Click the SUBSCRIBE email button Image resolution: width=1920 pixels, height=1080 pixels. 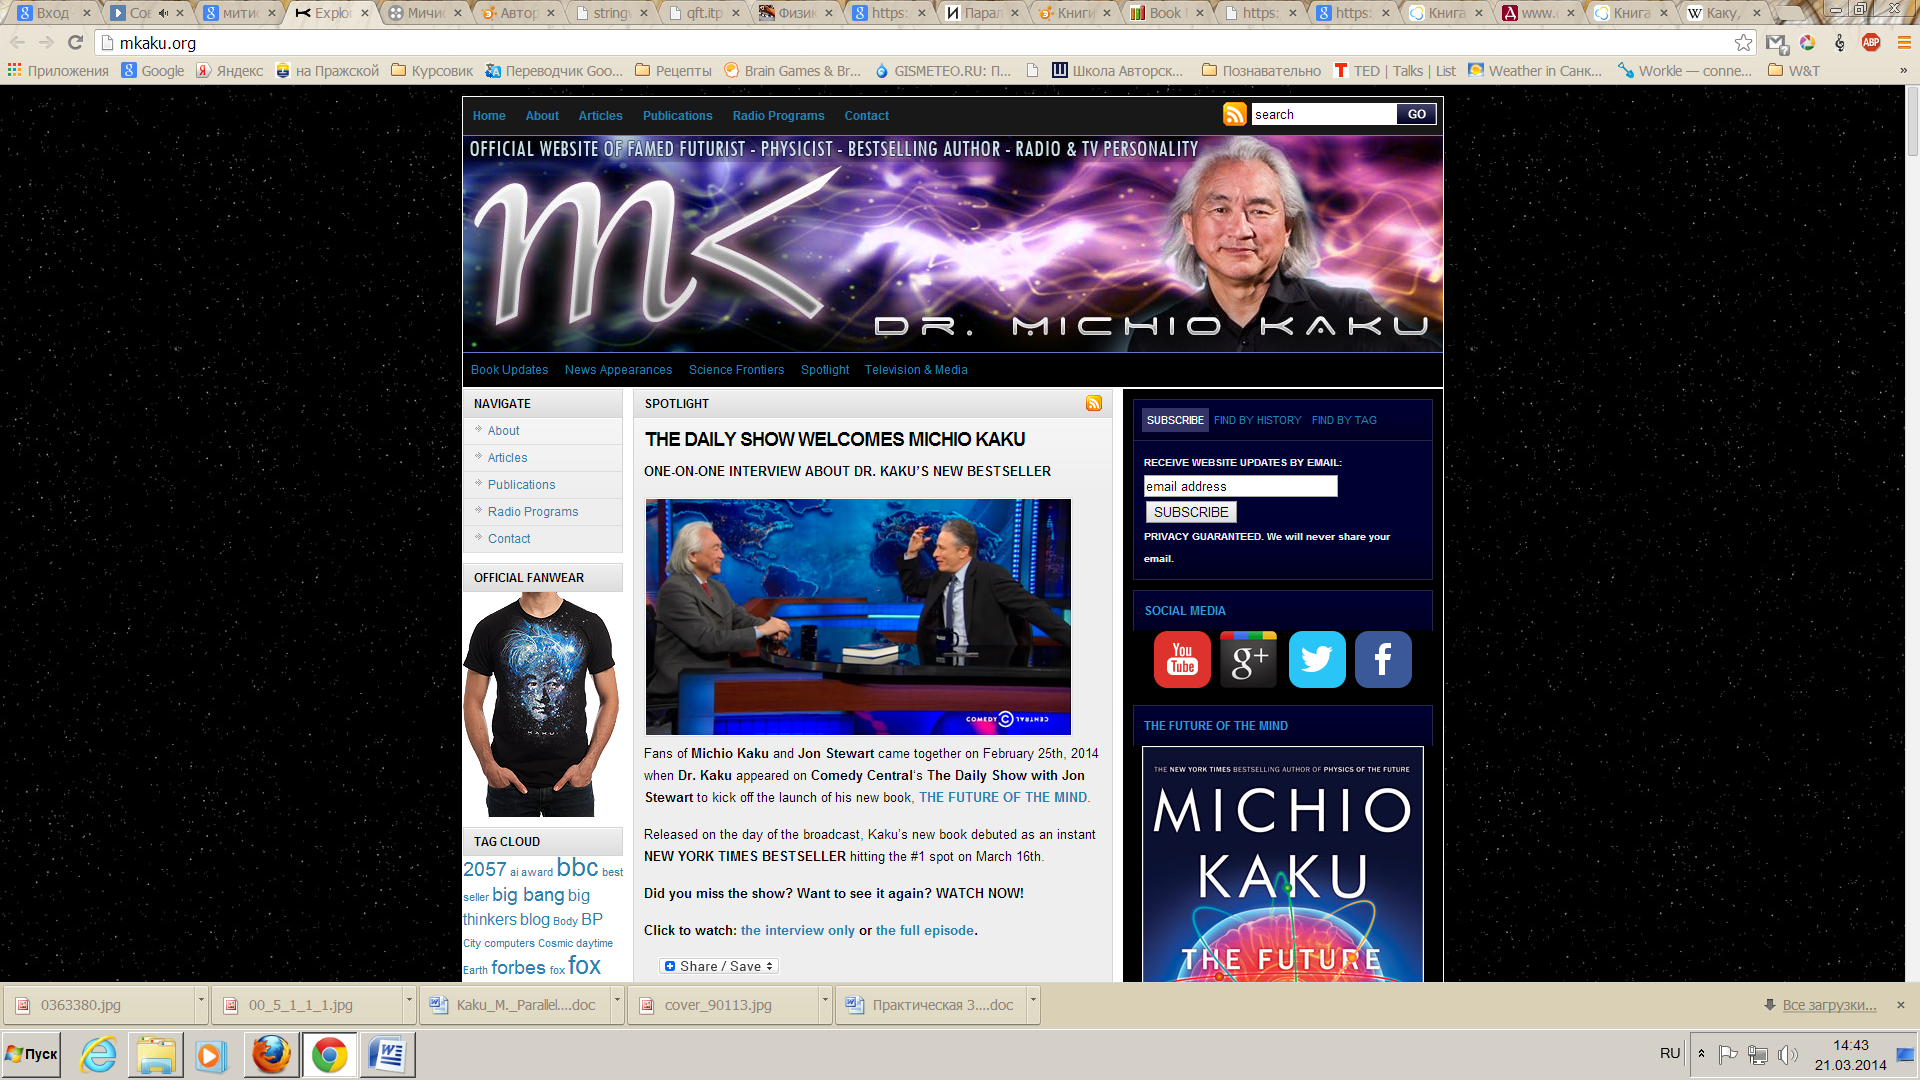pos(1191,512)
